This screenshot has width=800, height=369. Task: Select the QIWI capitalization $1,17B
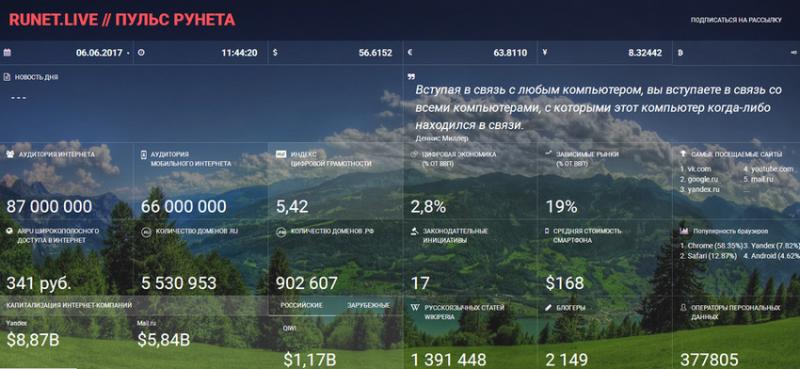tap(310, 360)
